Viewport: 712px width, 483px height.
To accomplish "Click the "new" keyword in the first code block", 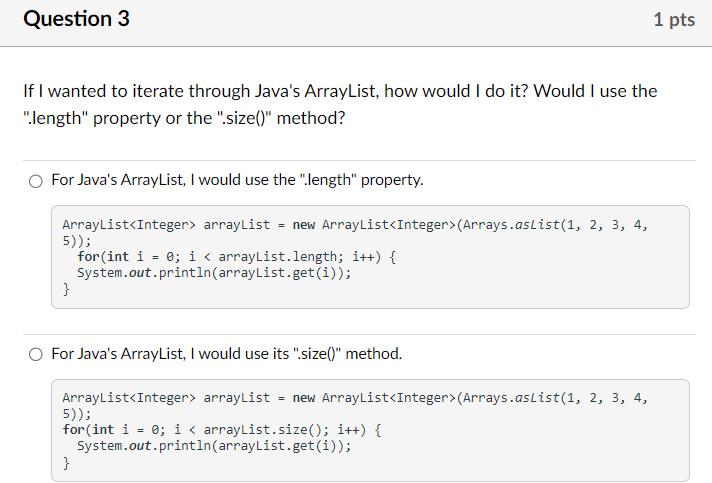I will coord(304,225).
